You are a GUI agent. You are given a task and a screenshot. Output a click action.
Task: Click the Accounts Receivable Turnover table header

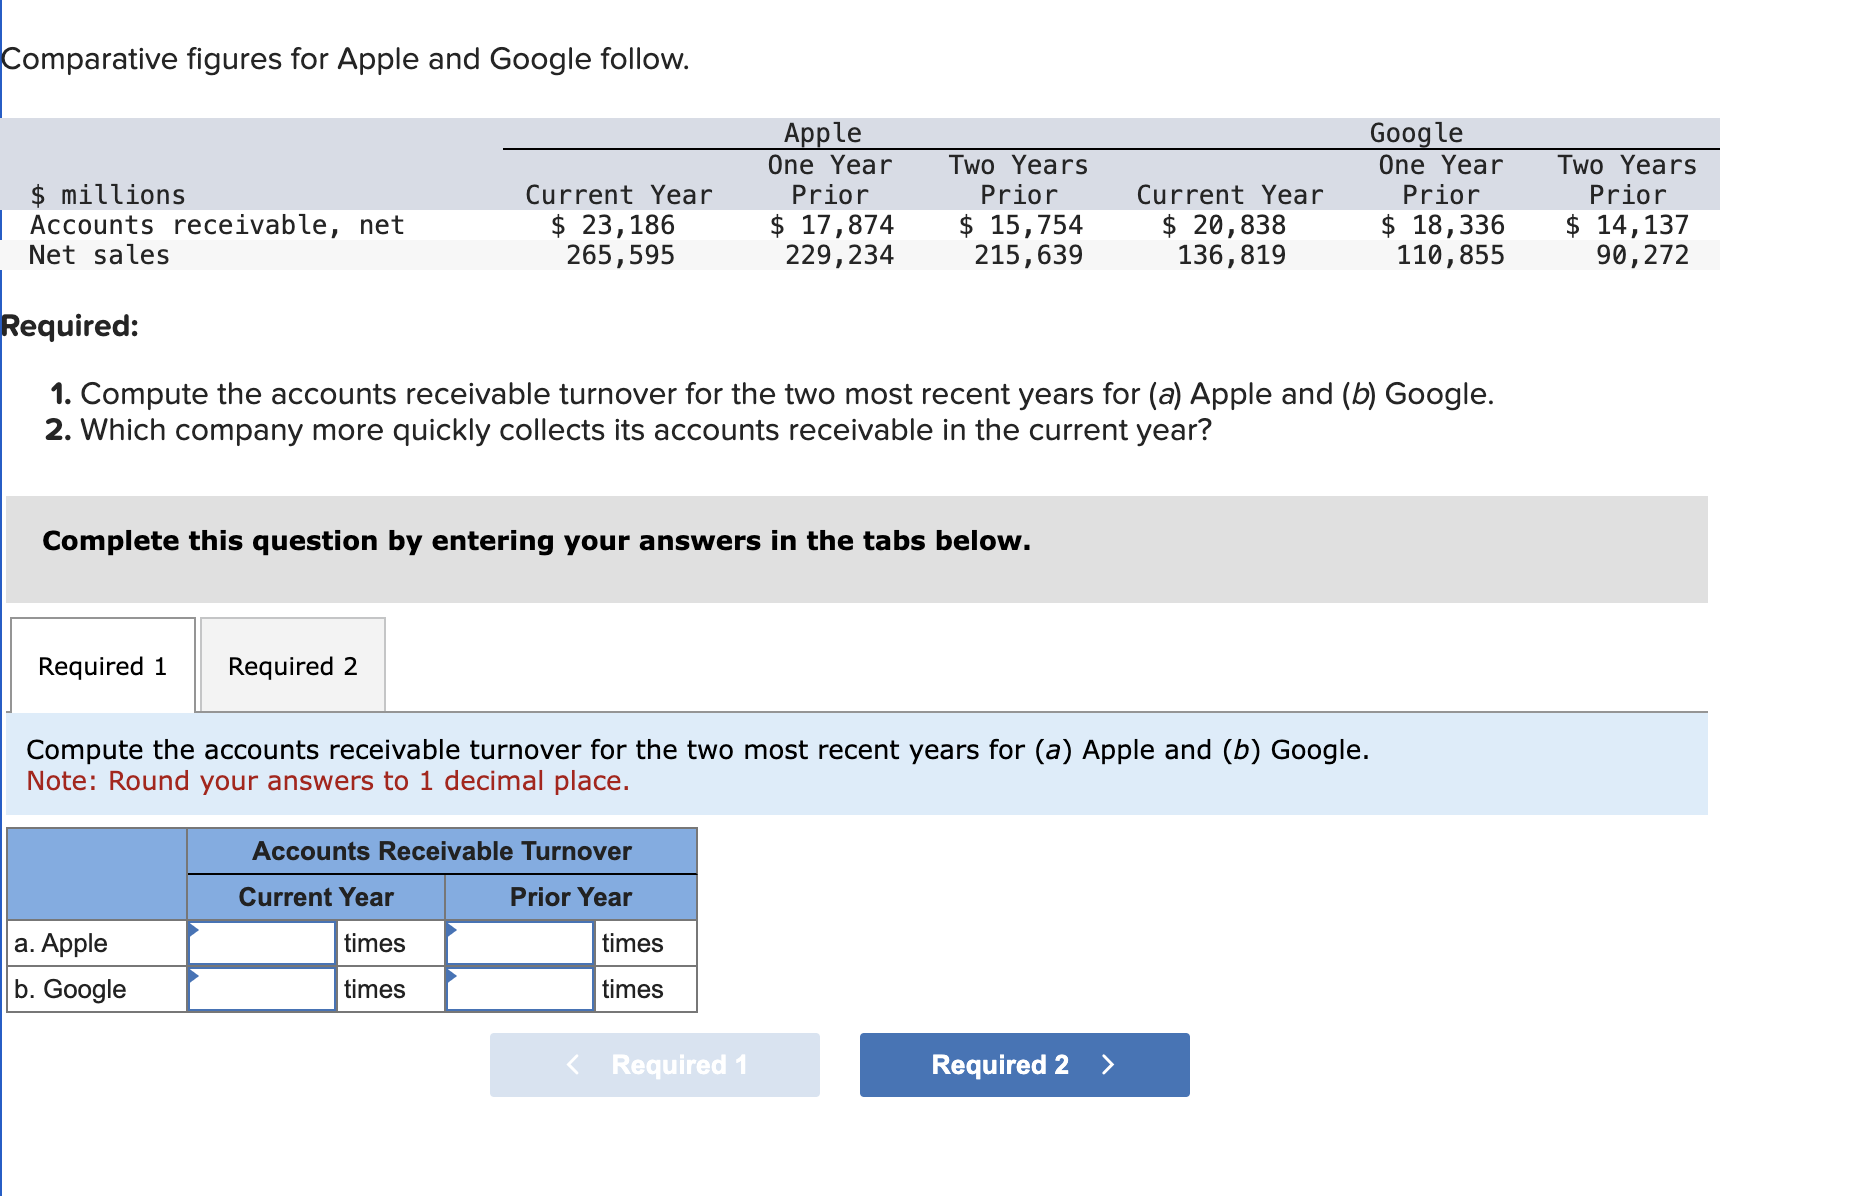(x=442, y=851)
